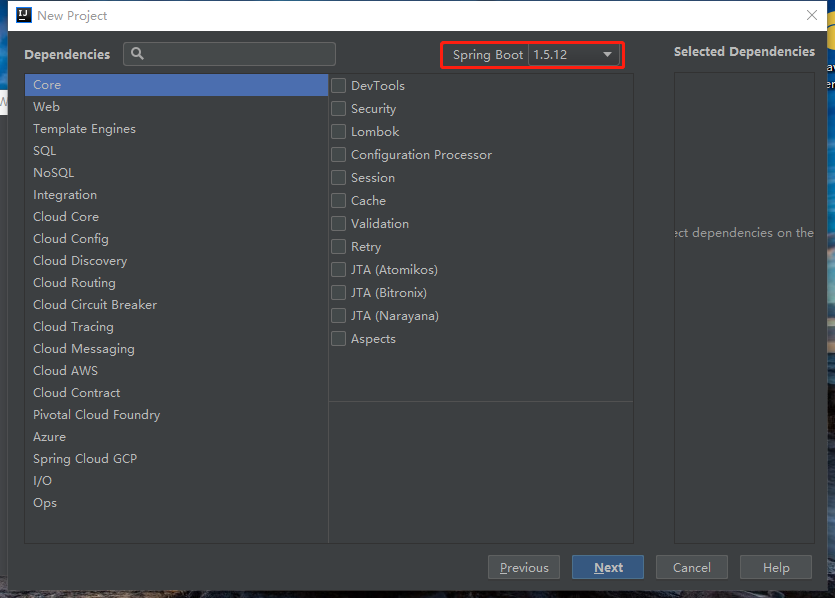Select the Cloud Core category
835x598 pixels.
coord(176,217)
